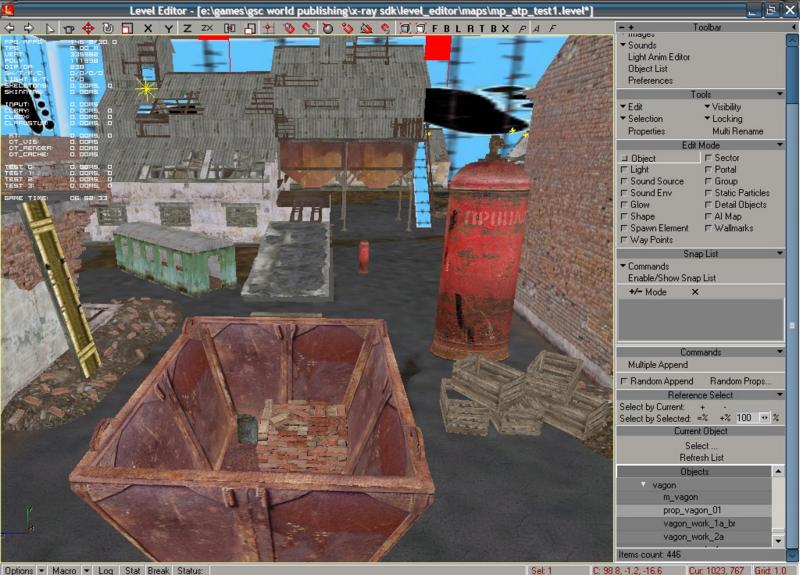This screenshot has width=800, height=575.
Task: Enable the Light edit mode checkbox
Action: [x=623, y=169]
